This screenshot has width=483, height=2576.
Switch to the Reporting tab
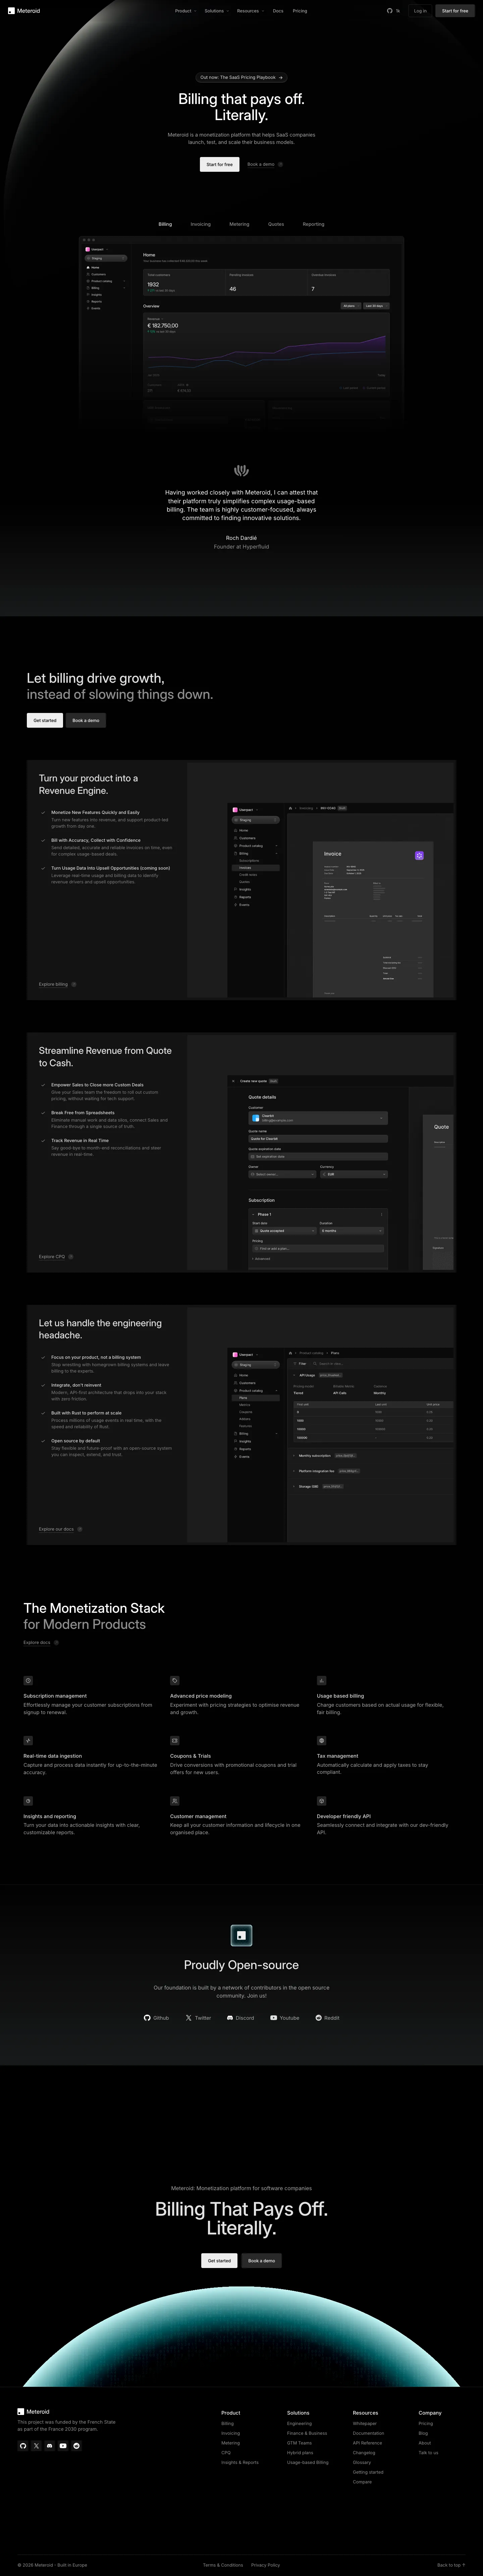tap(314, 224)
